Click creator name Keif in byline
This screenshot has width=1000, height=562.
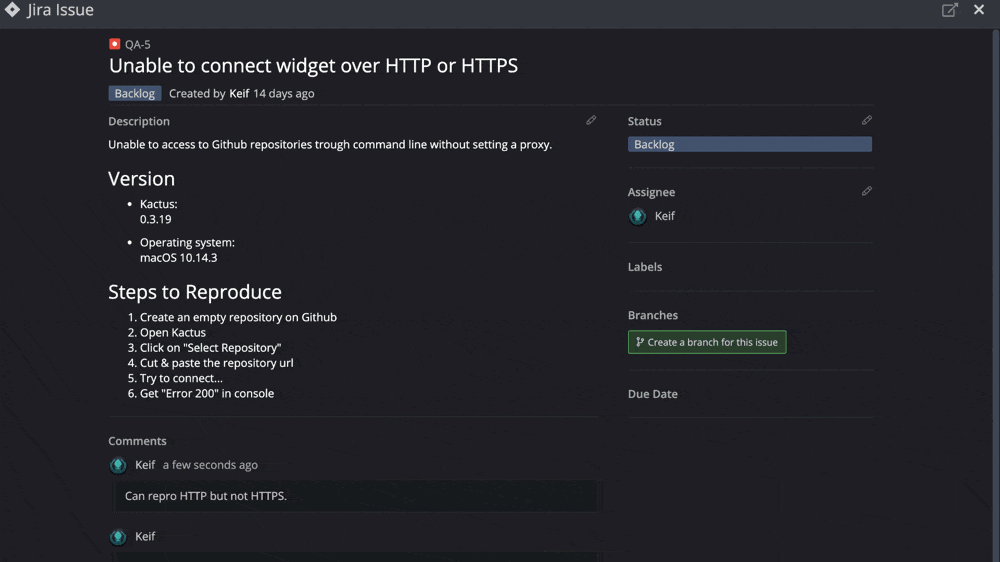pyautogui.click(x=239, y=93)
